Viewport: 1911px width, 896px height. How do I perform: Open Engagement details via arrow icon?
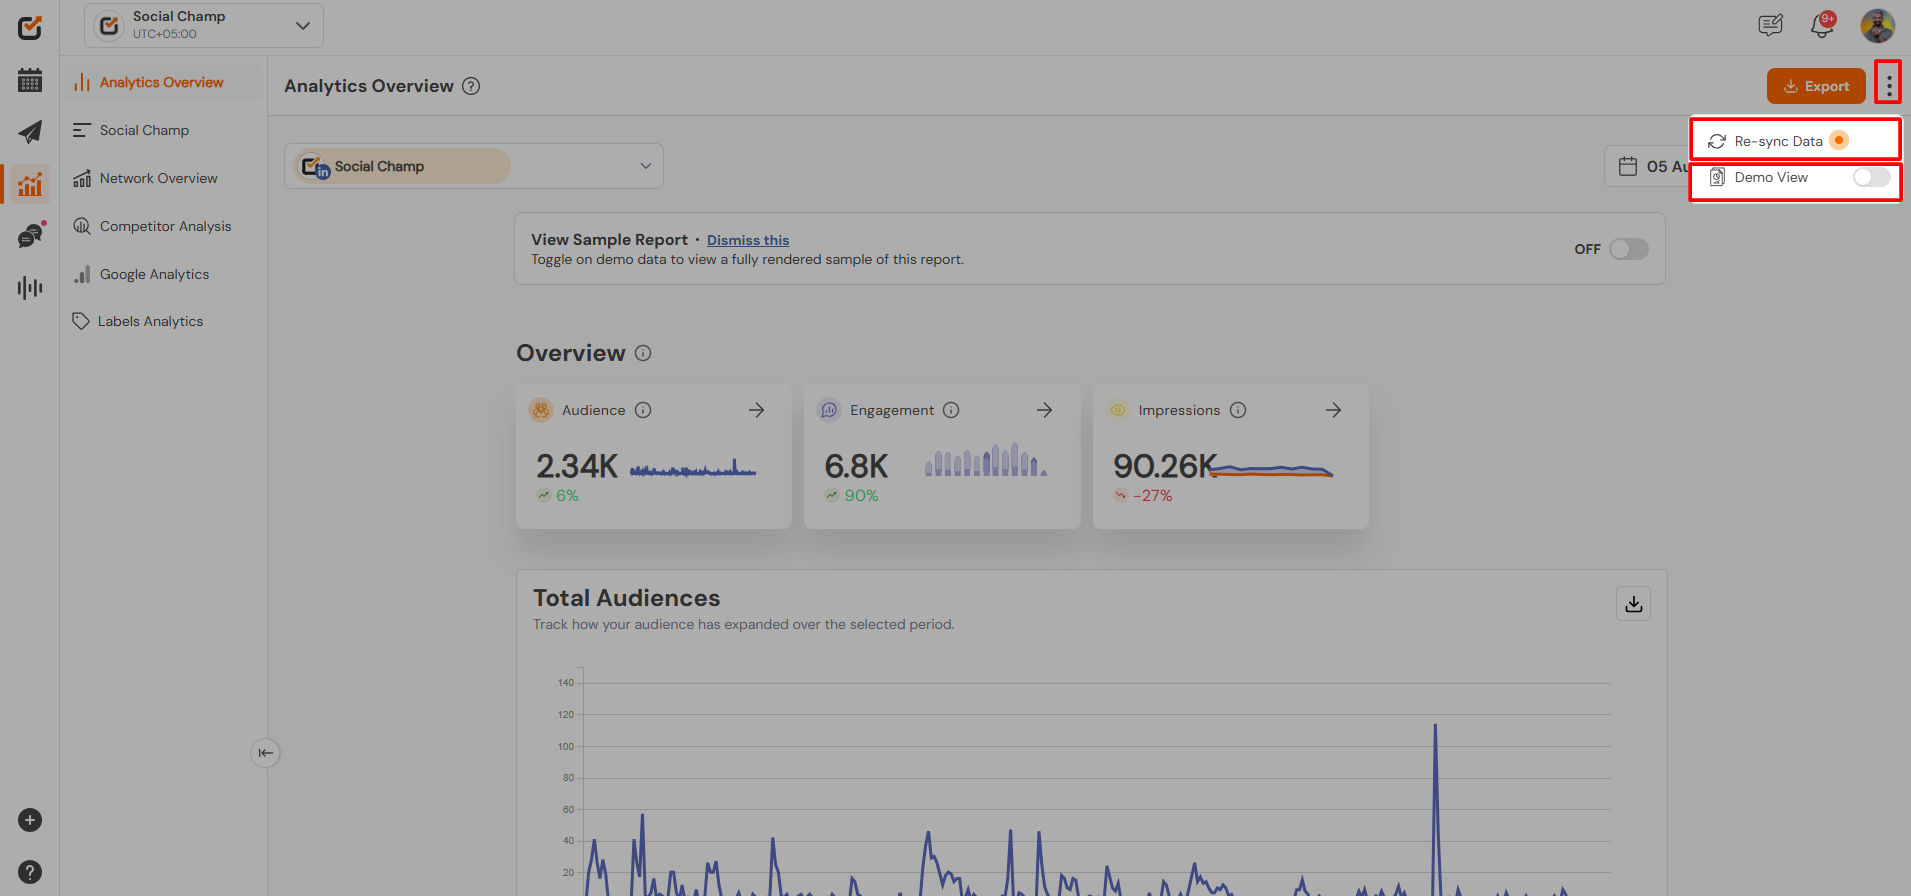[x=1045, y=410]
